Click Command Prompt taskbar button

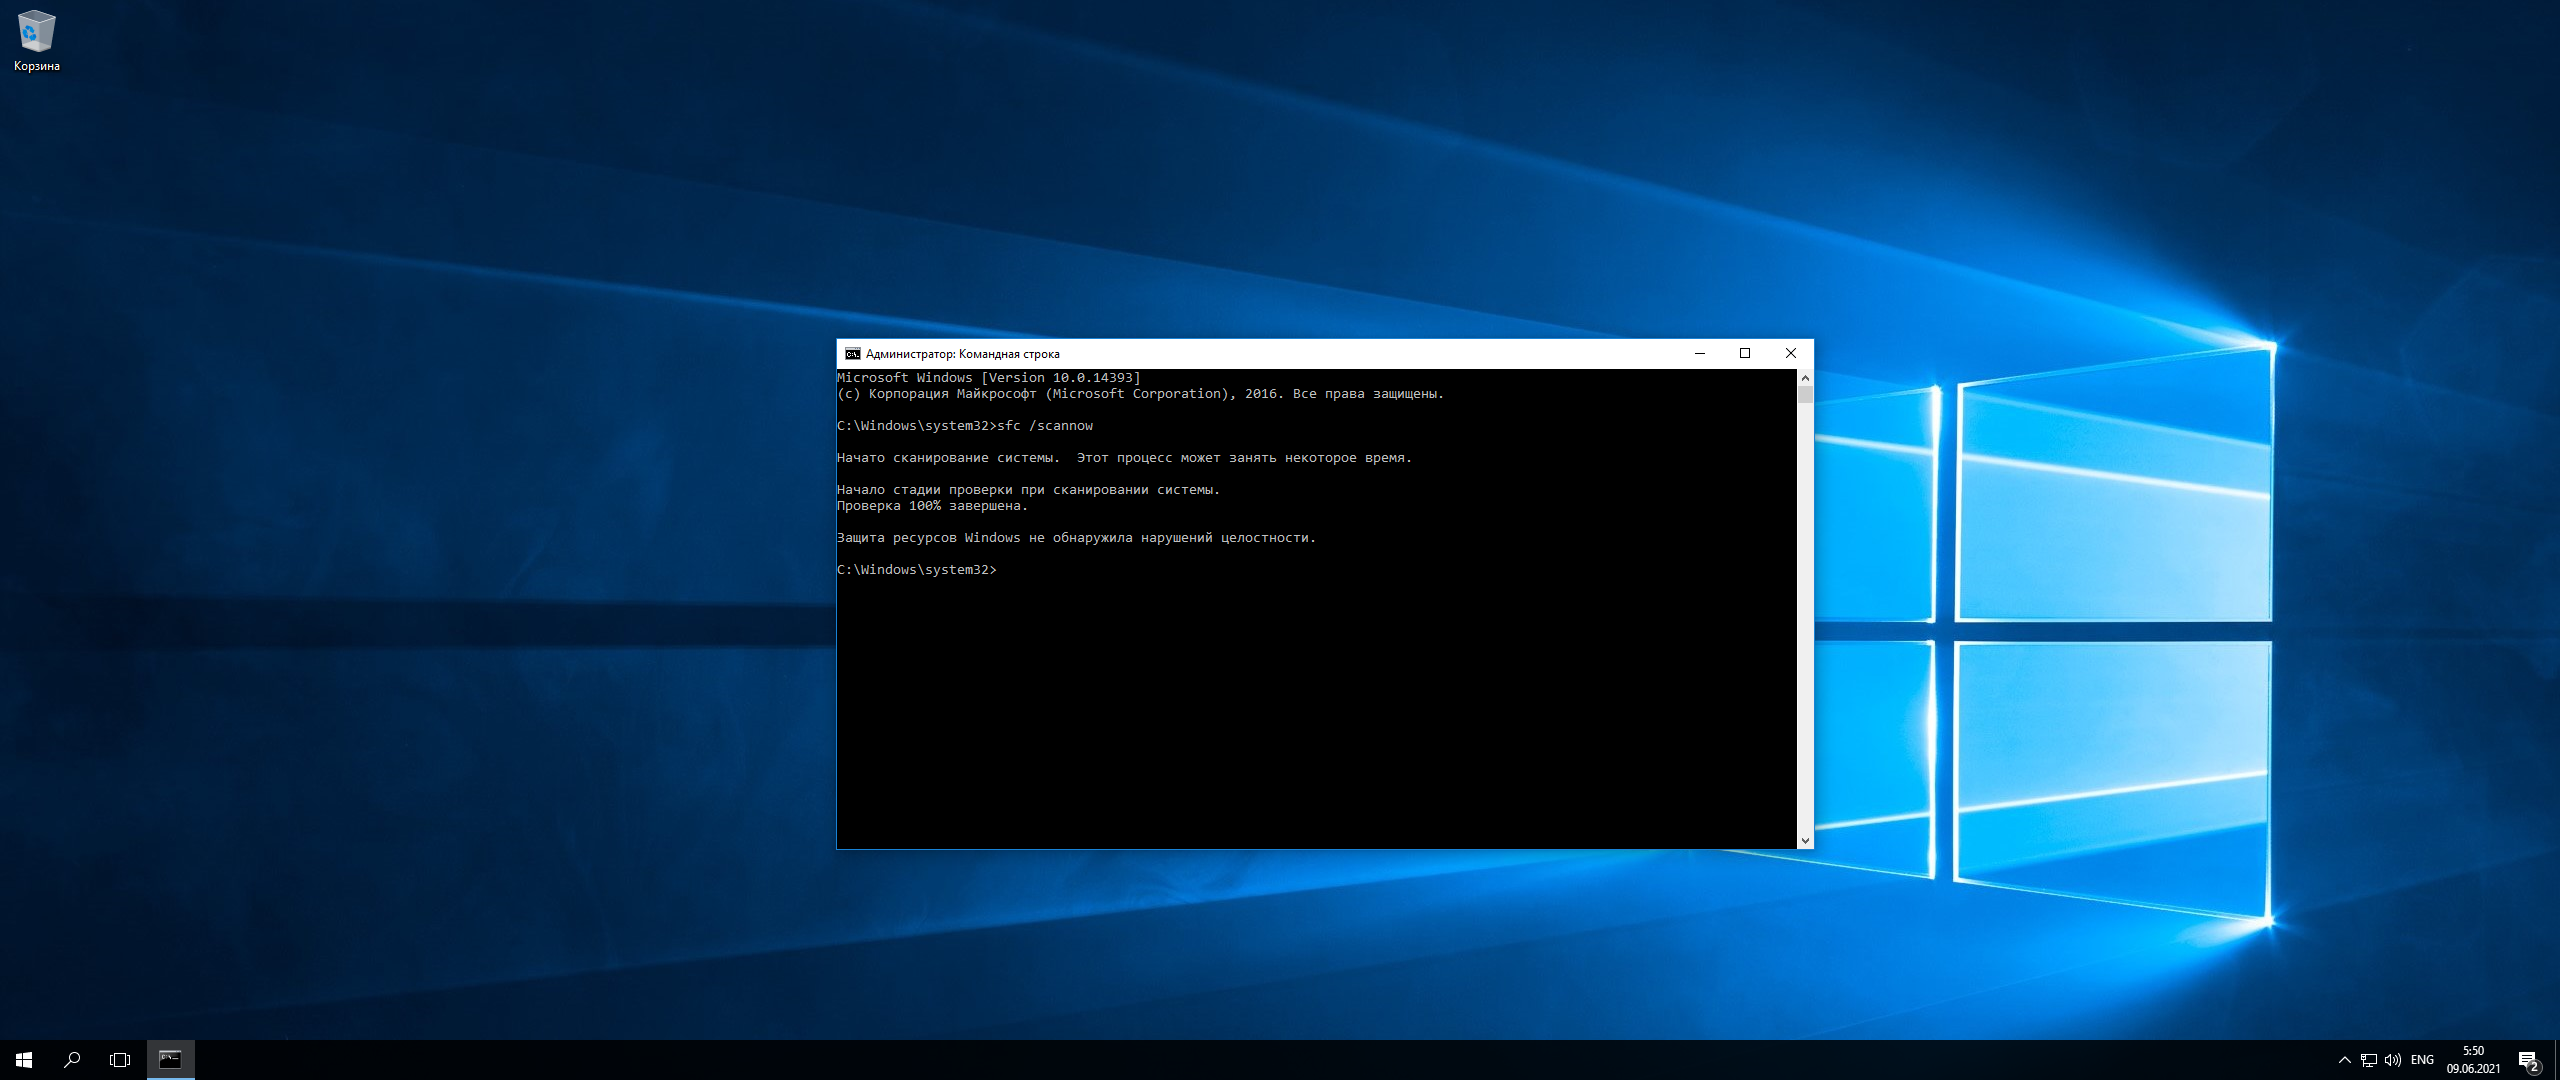coord(171,1060)
